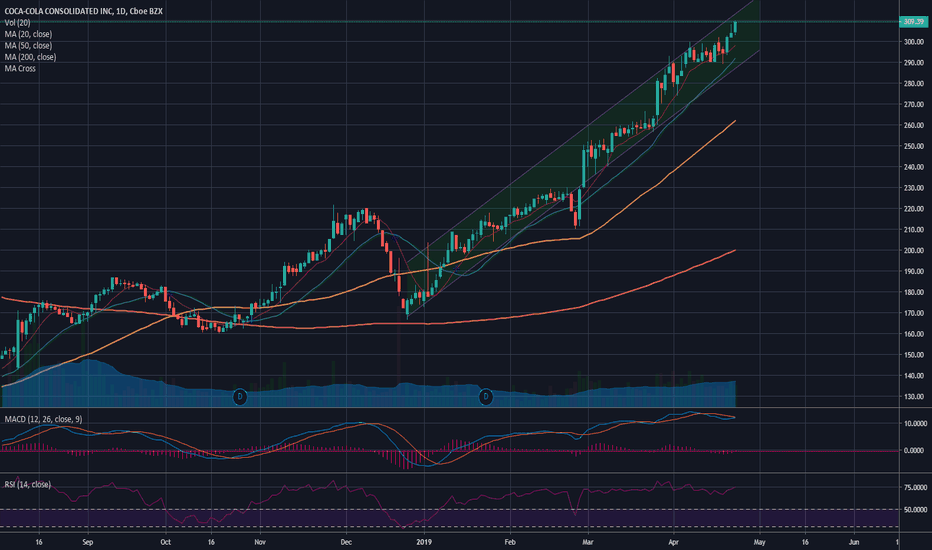932x550 pixels.
Task: Click the 160.00 price axis label
Action: click(x=914, y=334)
